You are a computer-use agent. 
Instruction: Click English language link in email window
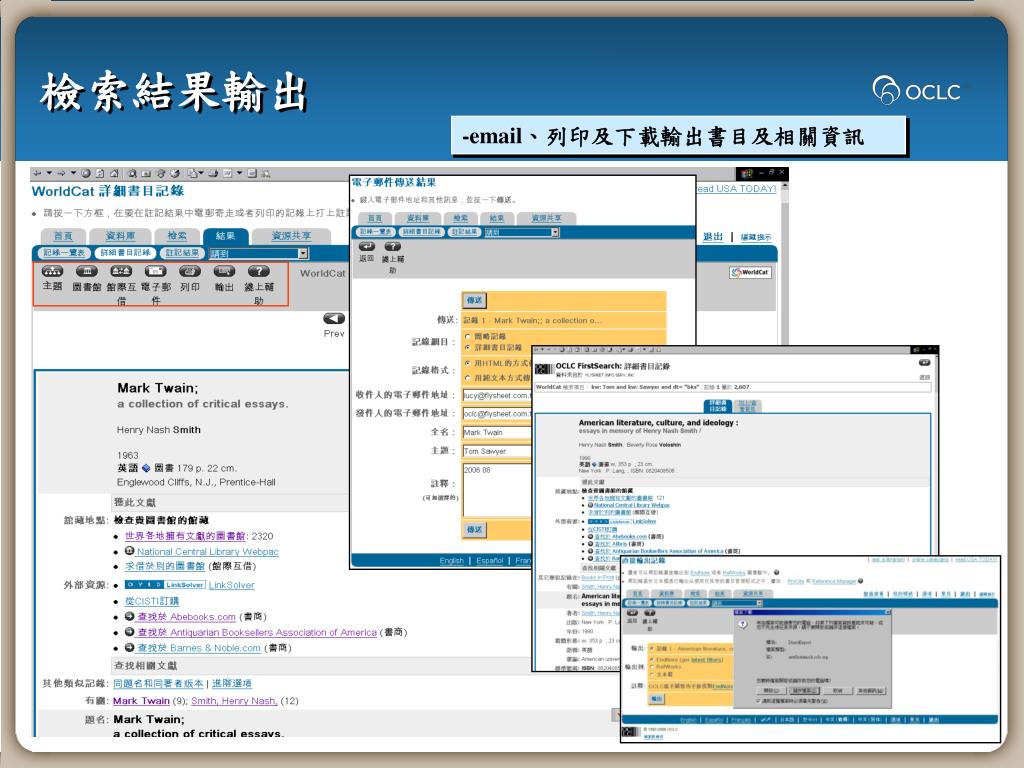(451, 560)
